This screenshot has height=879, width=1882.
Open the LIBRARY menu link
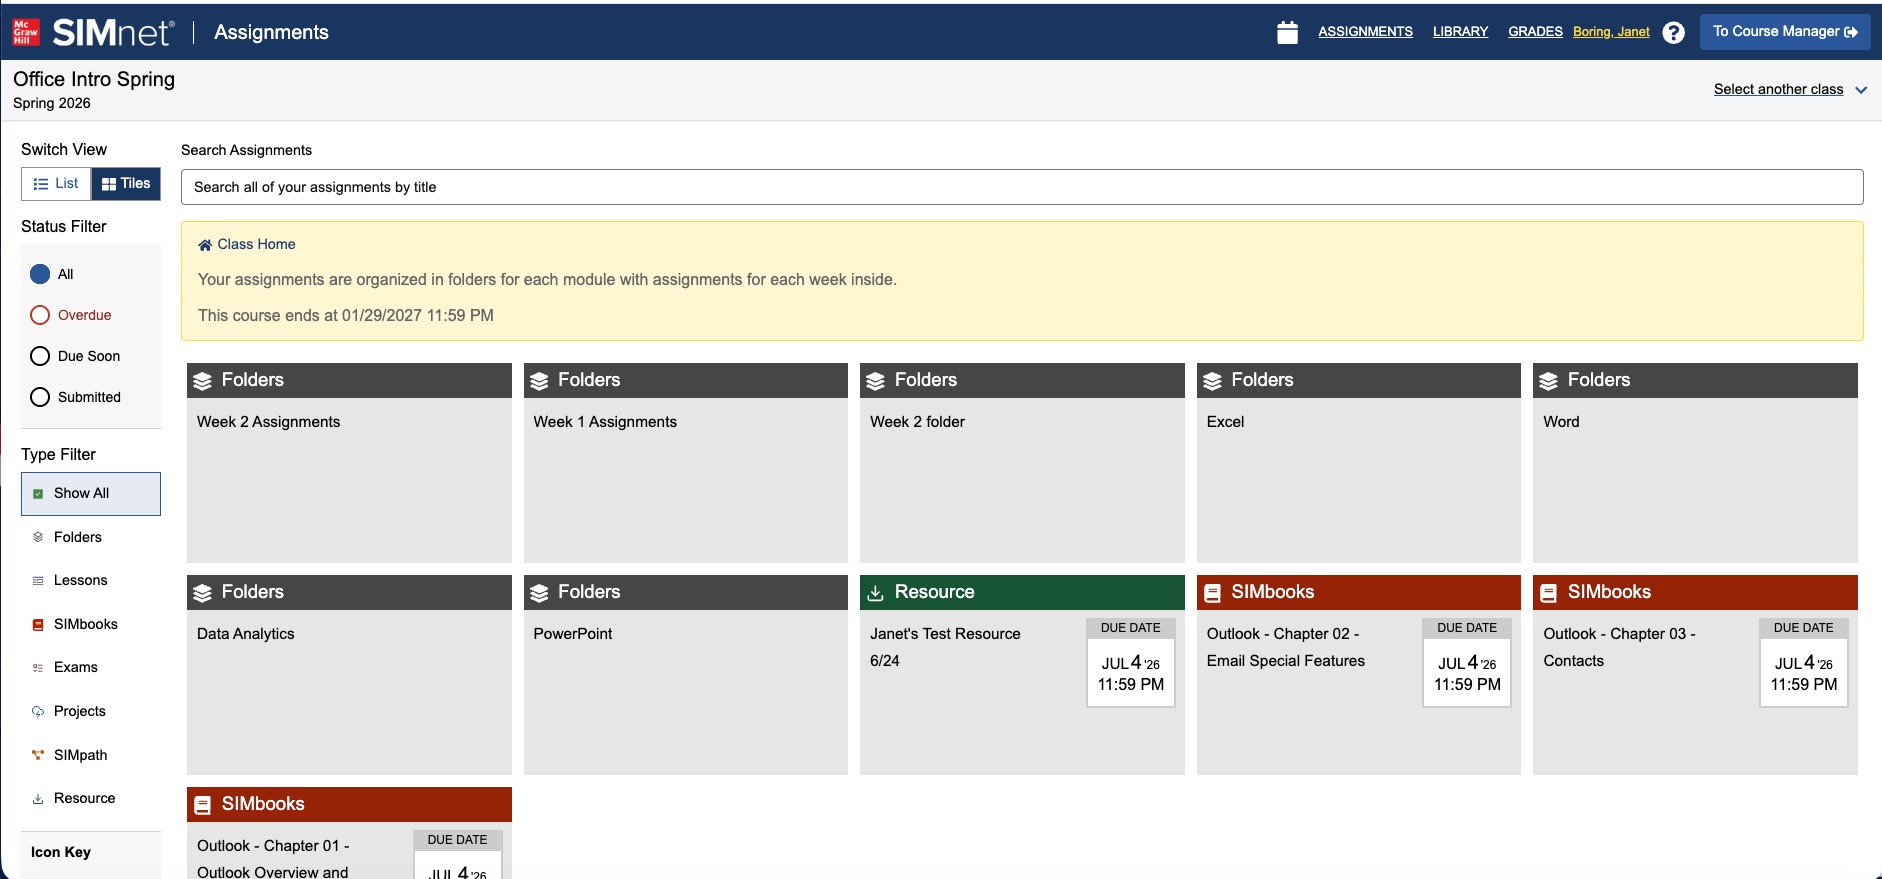click(1460, 32)
